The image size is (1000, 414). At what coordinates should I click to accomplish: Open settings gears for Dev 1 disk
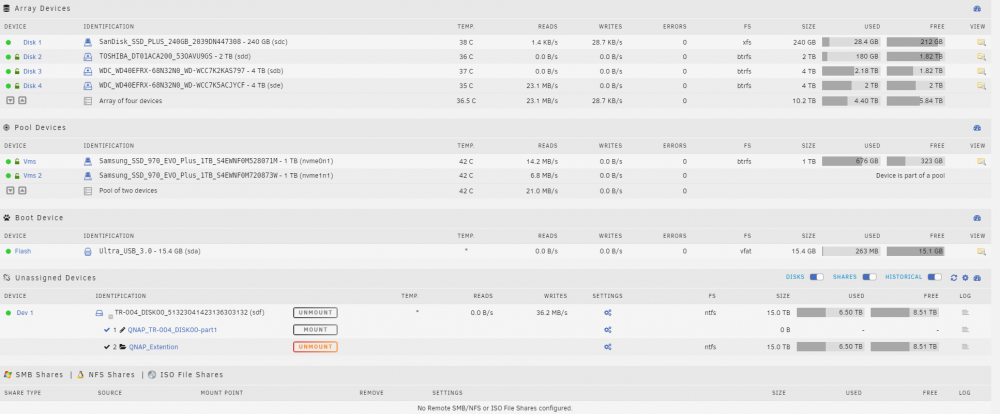point(608,313)
